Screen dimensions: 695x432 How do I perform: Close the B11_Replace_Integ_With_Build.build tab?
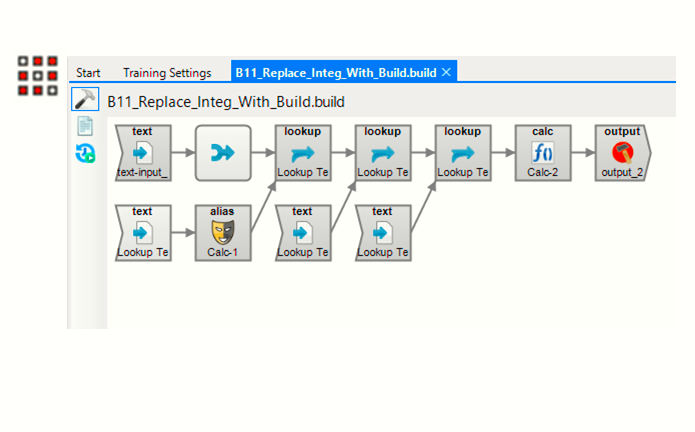pyautogui.click(x=447, y=72)
